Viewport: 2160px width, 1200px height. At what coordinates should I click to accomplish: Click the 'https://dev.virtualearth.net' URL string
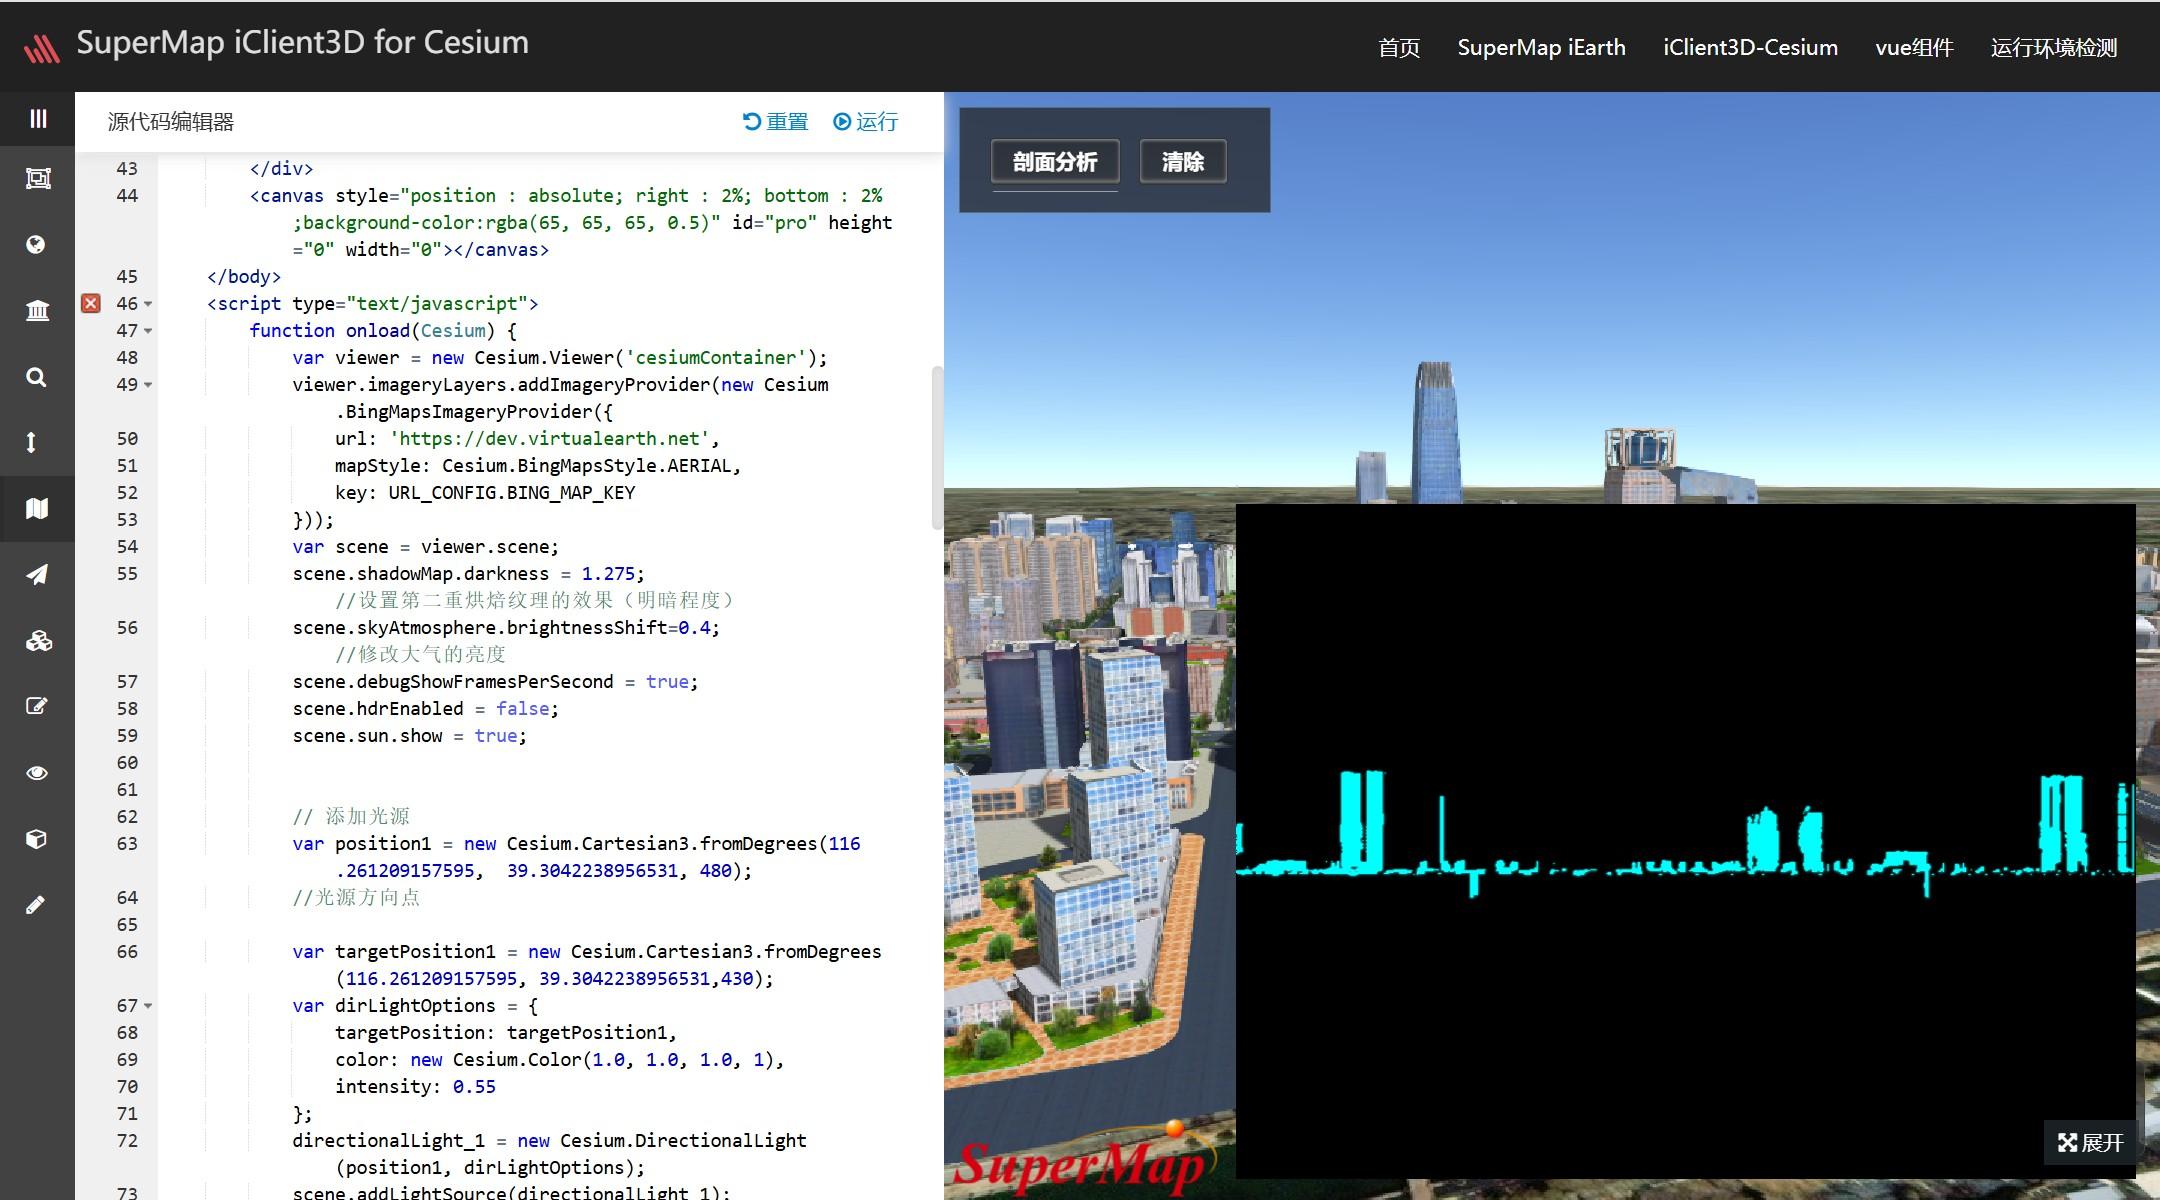(549, 438)
